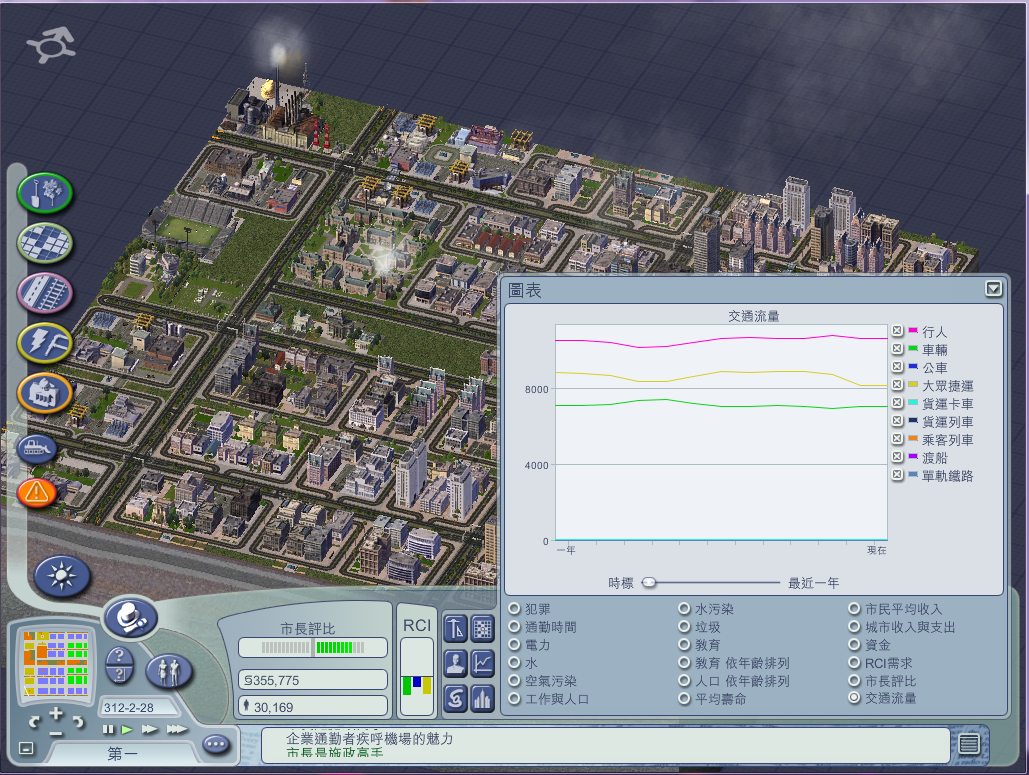Toggle the 貨運卡車 line in the chart legend
Viewport: 1029px width, 775px height.
point(898,403)
